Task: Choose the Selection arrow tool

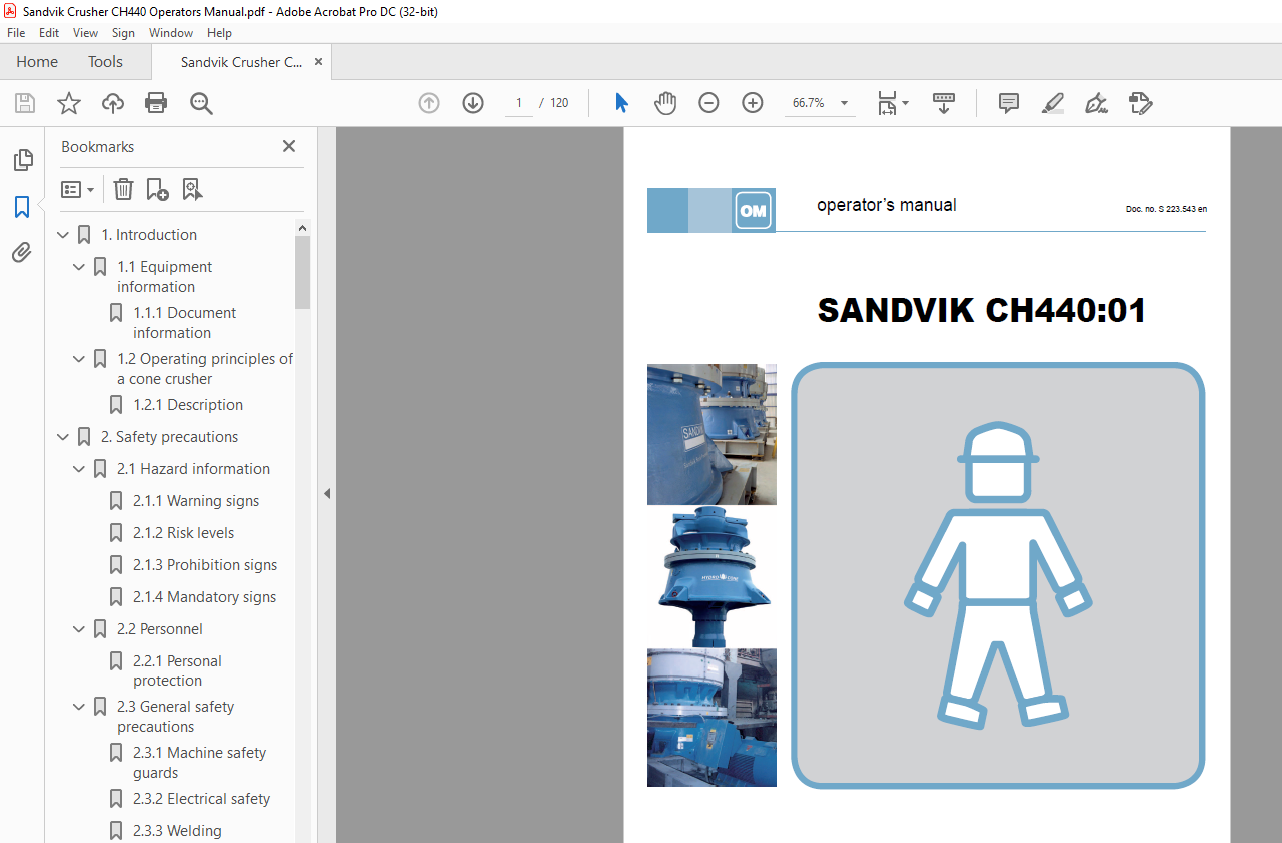Action: coord(621,102)
